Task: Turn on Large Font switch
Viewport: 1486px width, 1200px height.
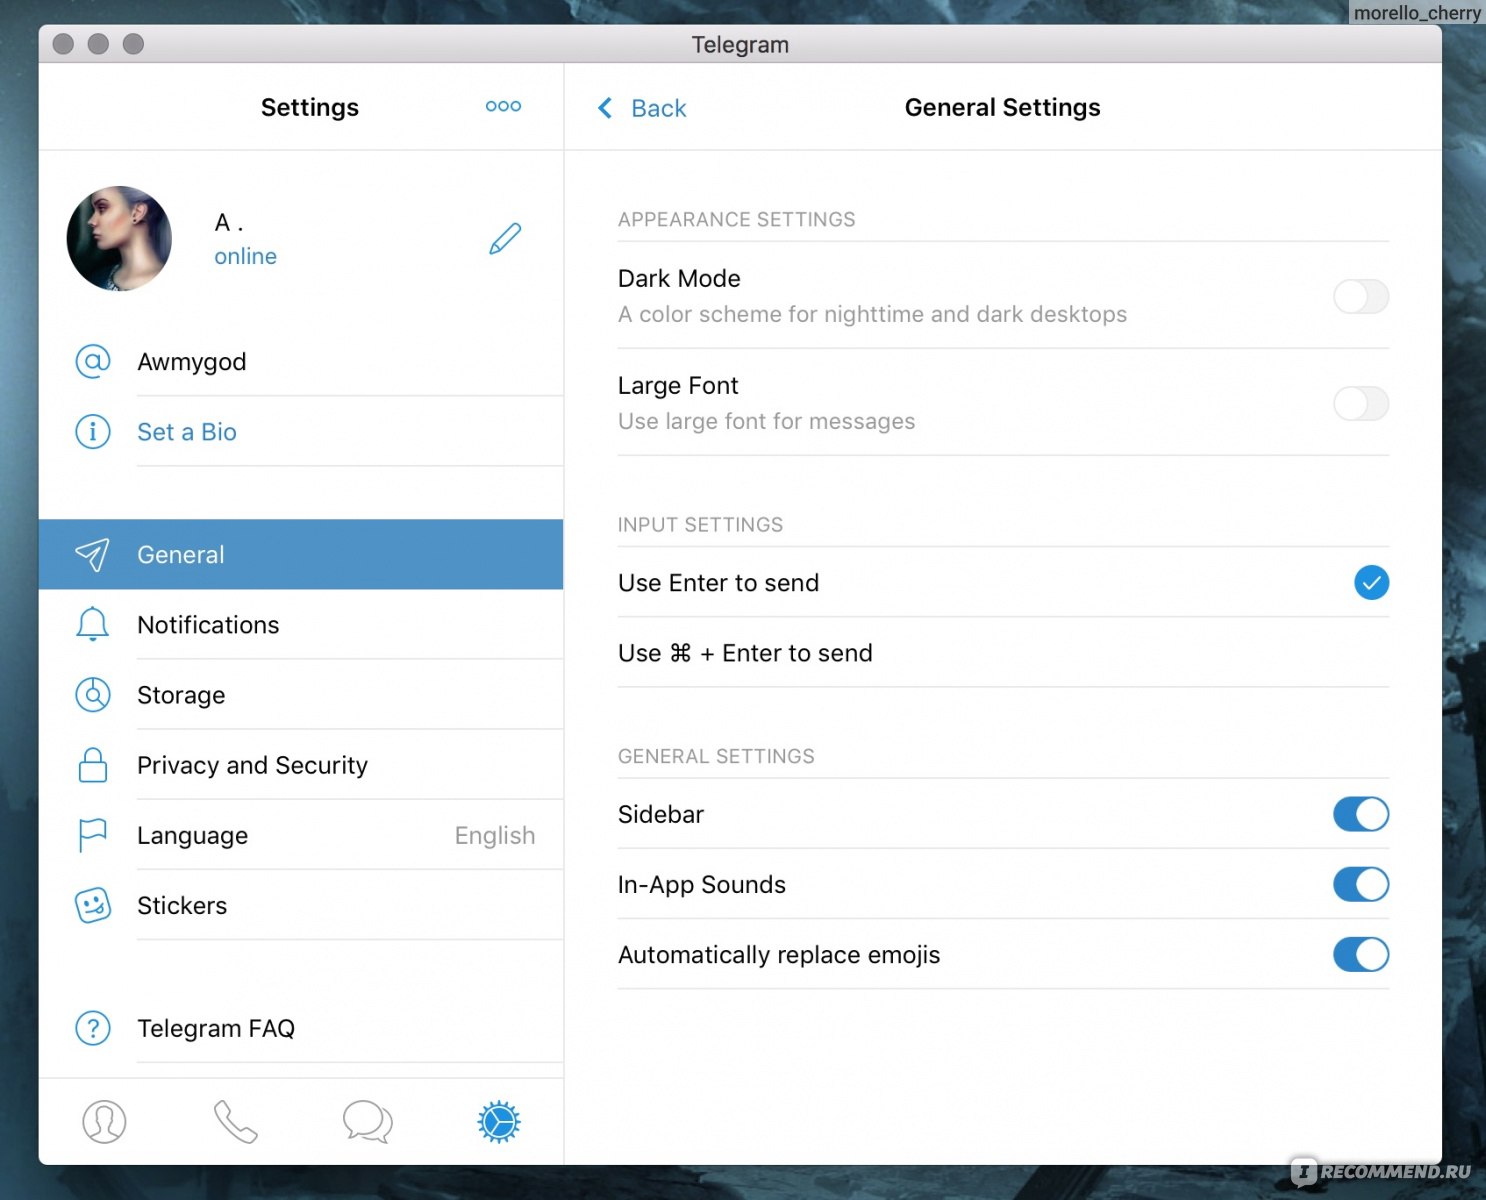Action: 1360,404
